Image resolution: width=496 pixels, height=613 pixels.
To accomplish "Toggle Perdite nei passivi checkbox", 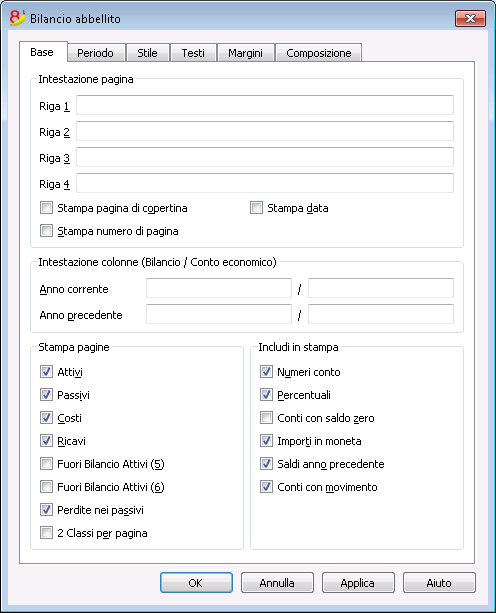I will [47, 509].
